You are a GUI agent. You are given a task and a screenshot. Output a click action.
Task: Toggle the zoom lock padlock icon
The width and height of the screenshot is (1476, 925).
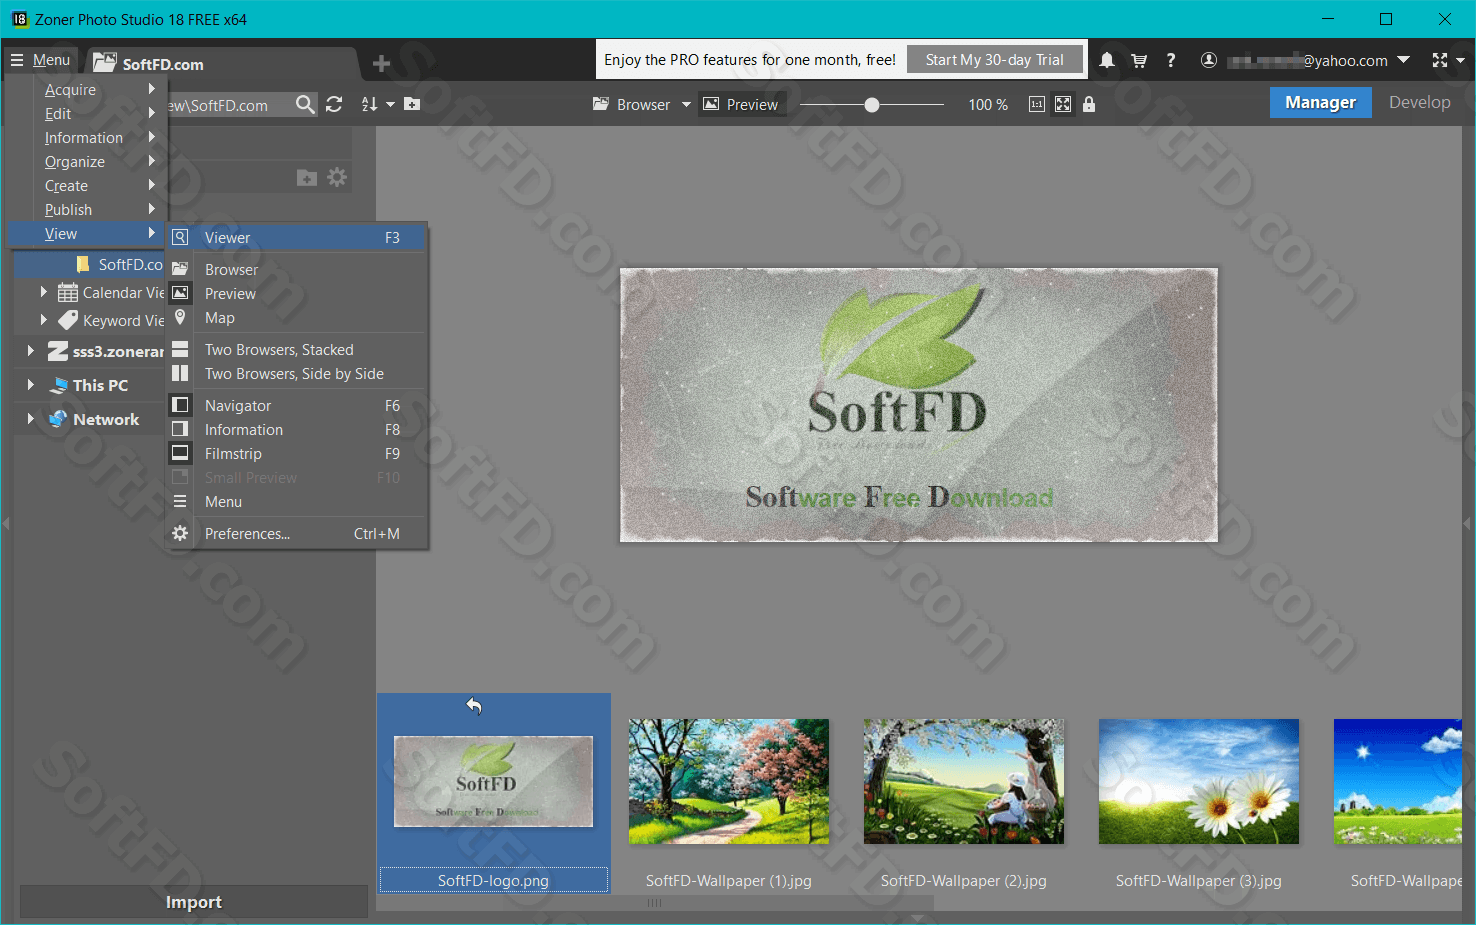point(1089,104)
